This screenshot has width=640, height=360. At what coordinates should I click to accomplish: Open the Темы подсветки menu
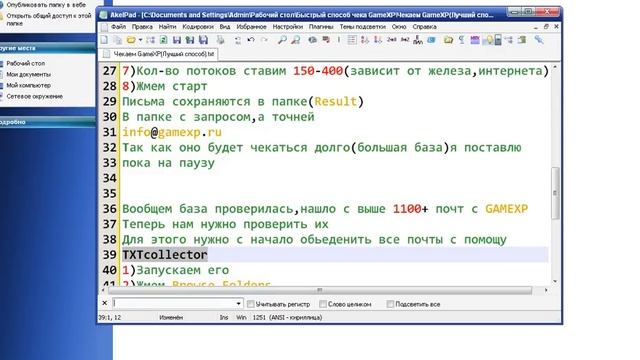point(362,27)
